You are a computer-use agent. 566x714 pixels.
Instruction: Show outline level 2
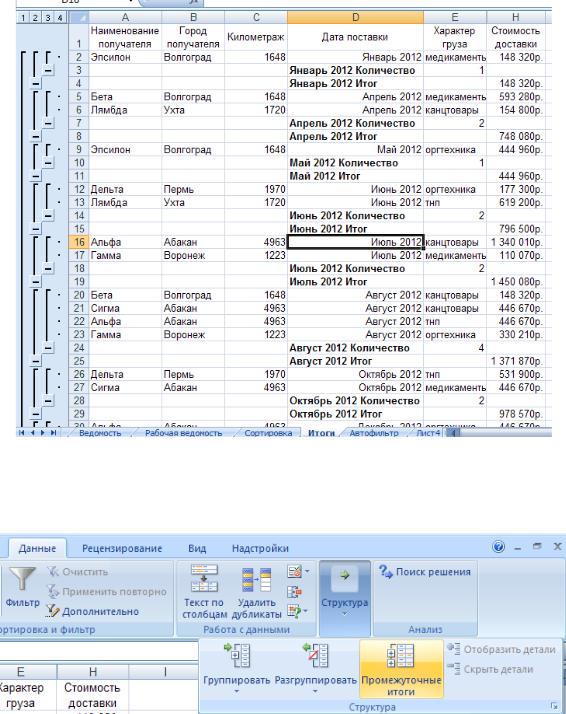35,18
